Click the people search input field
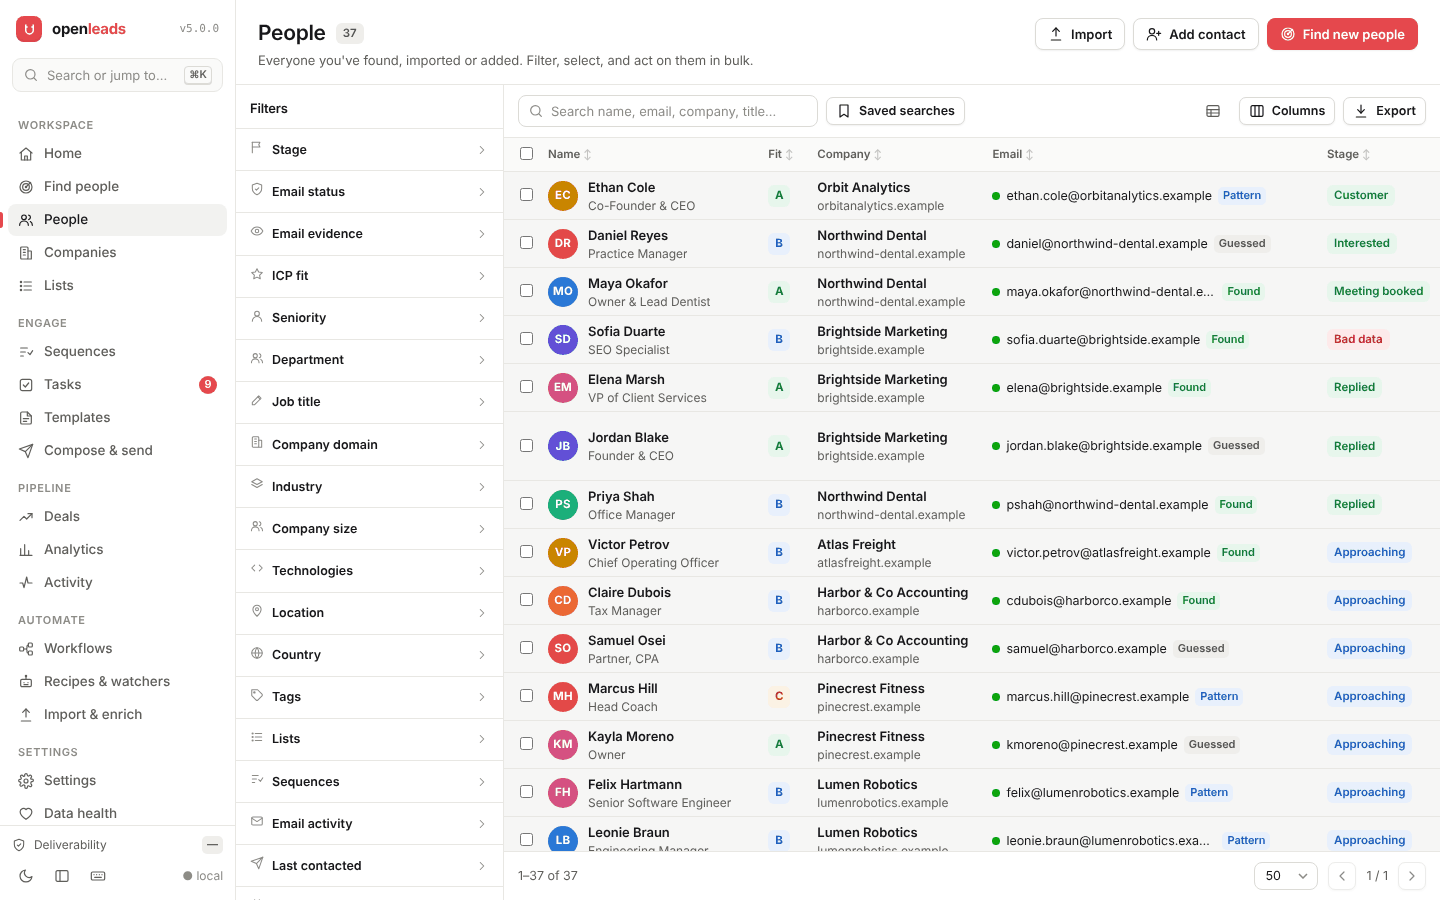The image size is (1440, 900). point(668,111)
